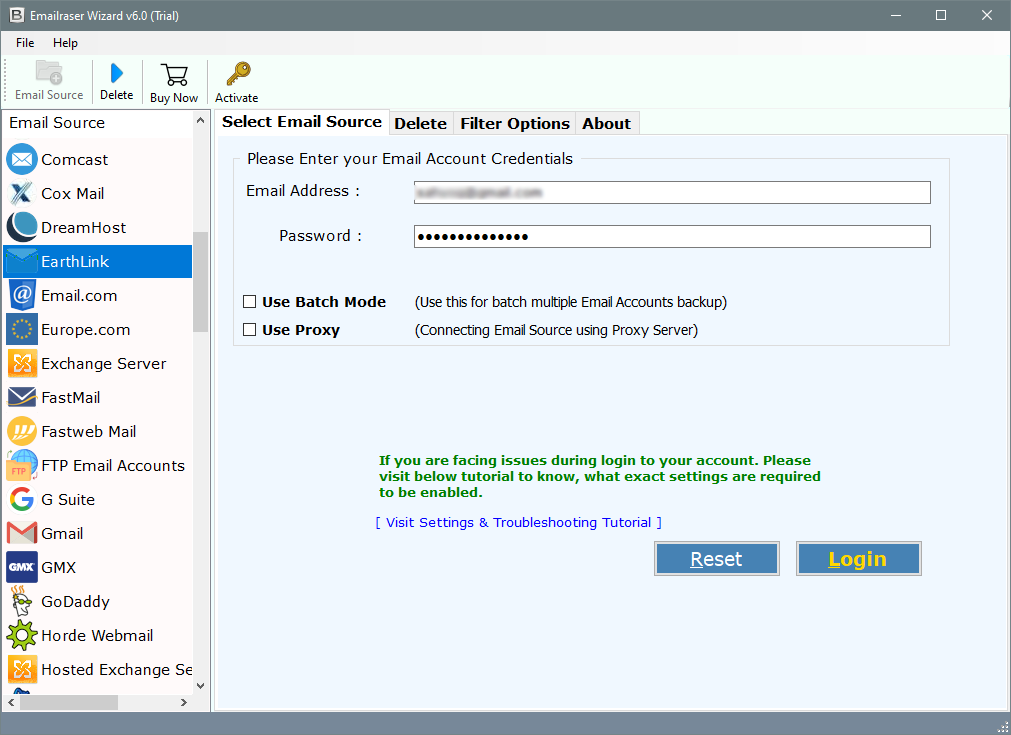Select the EarthLink envelope icon
This screenshot has width=1011, height=735.
pyautogui.click(x=22, y=262)
